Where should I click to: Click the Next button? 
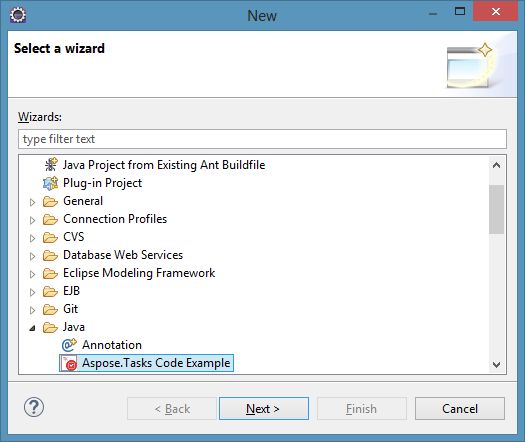[264, 409]
